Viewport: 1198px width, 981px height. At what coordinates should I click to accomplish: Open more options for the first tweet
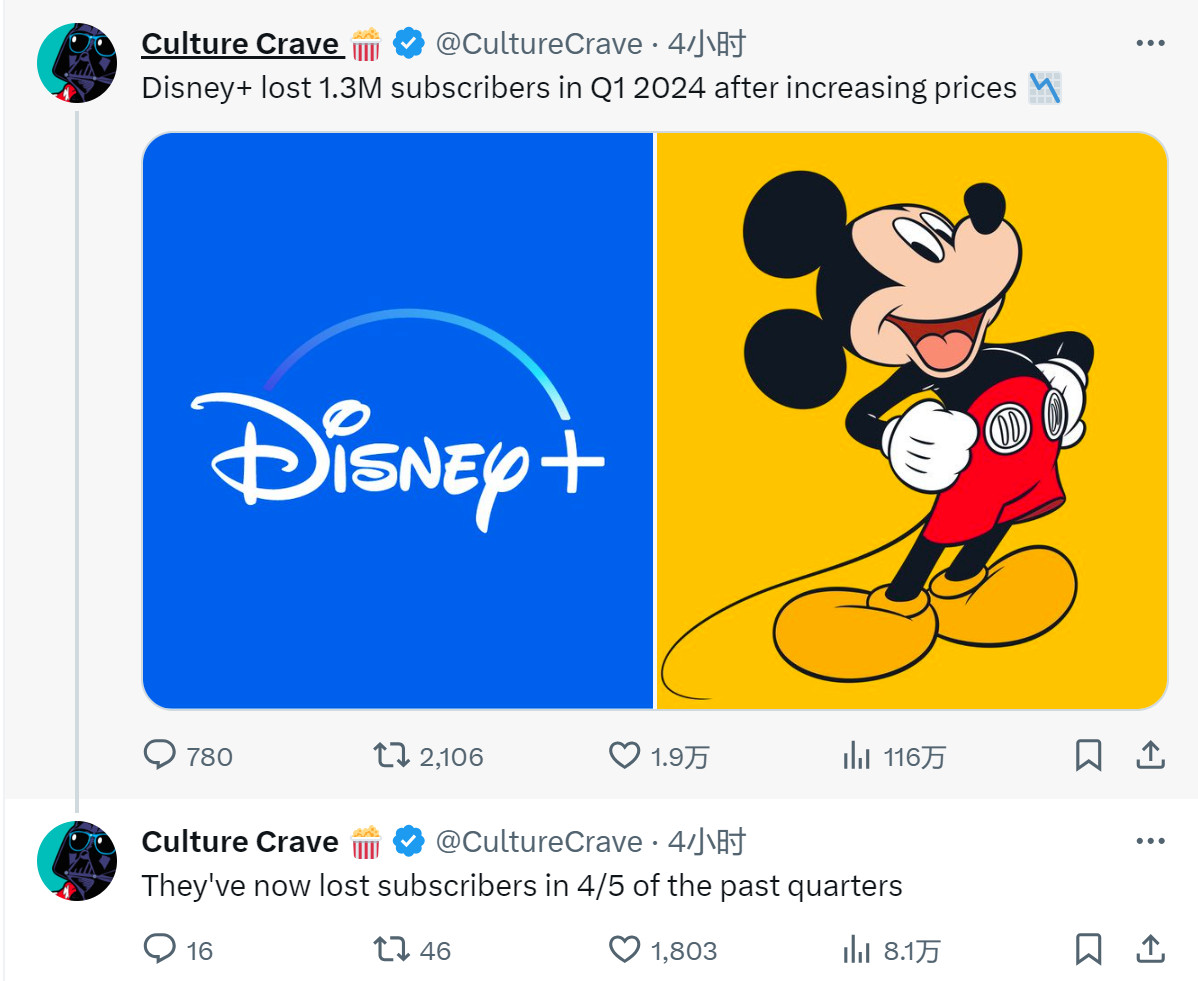coord(1151,43)
